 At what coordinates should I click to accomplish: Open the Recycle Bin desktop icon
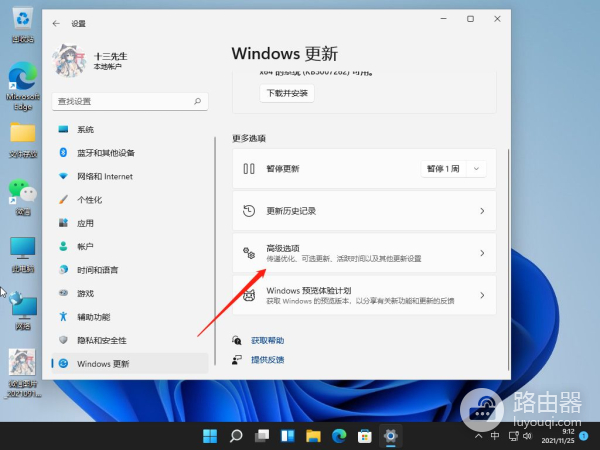23,25
